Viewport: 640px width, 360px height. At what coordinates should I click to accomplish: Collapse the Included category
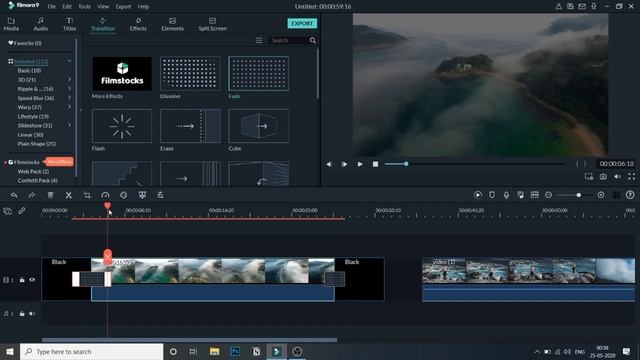69,61
